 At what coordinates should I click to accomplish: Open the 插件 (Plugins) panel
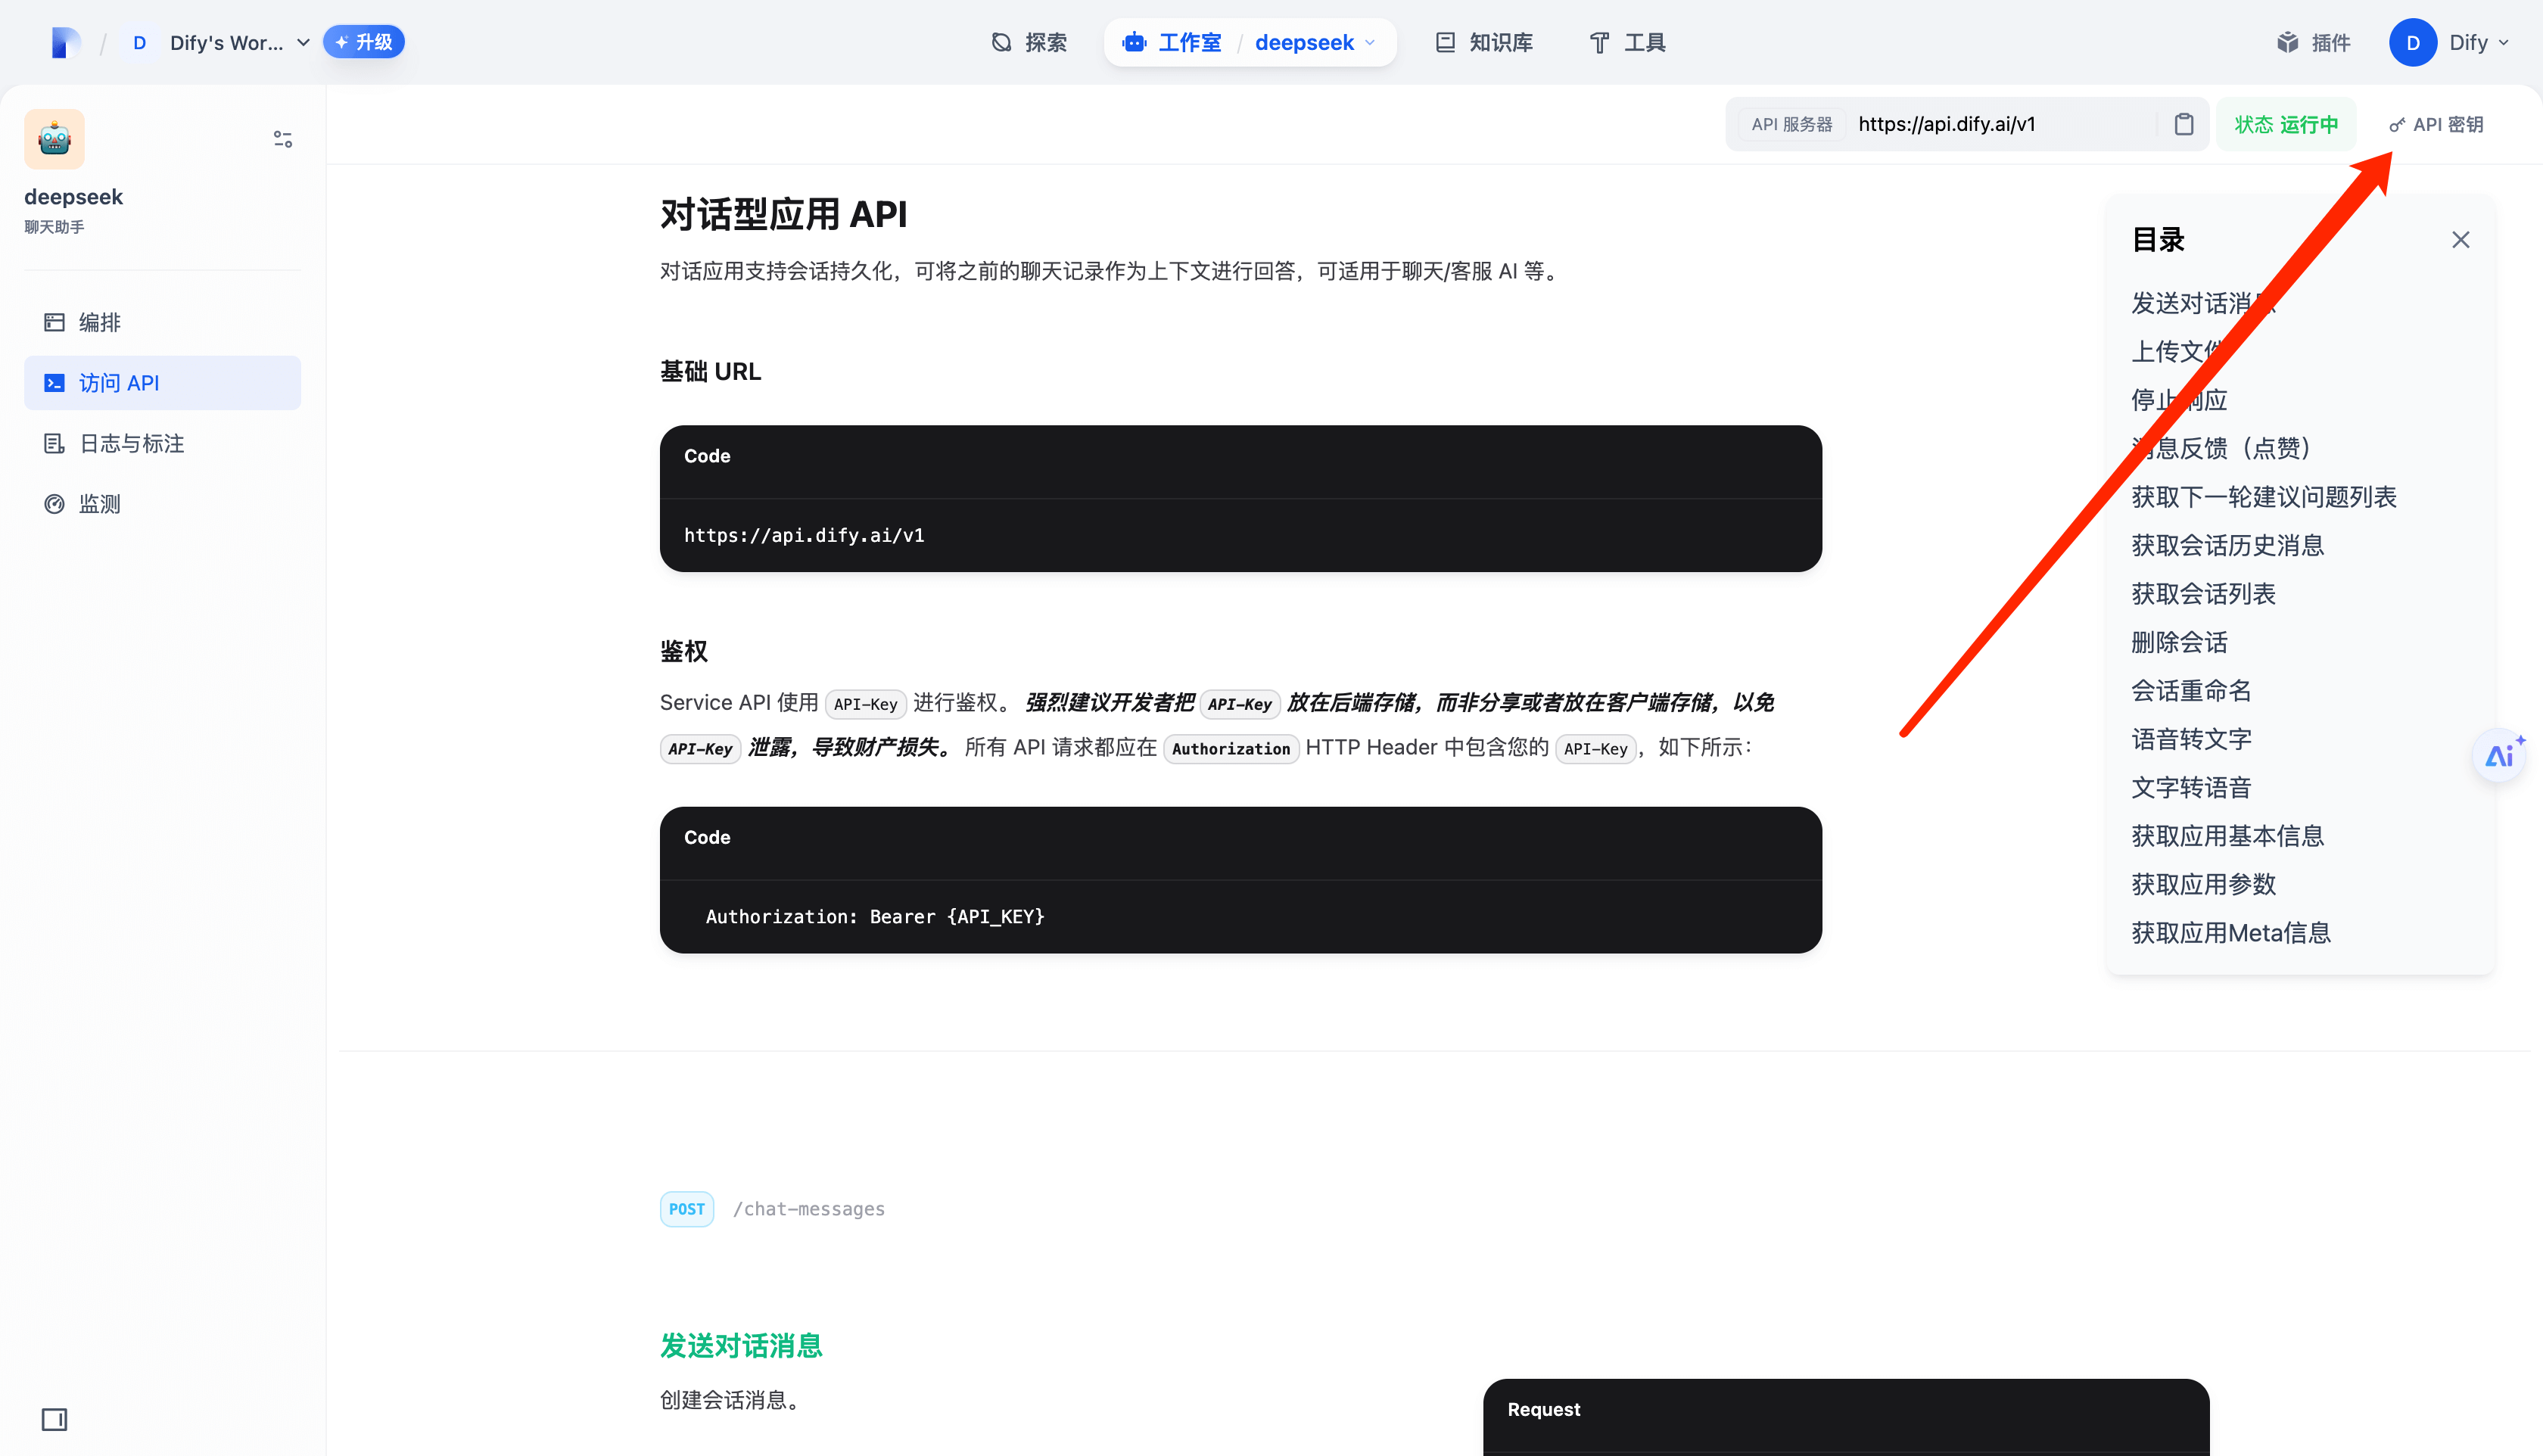(2313, 42)
